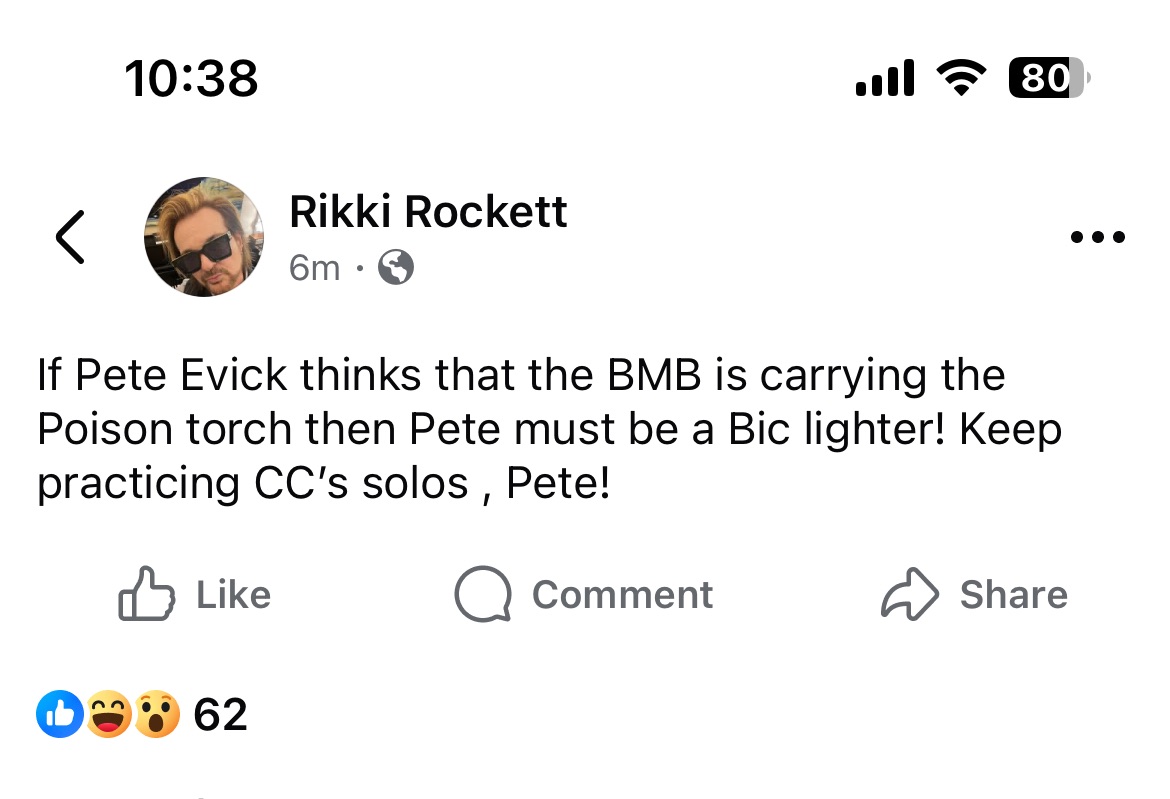Go back using the left chevron arrow

point(70,237)
